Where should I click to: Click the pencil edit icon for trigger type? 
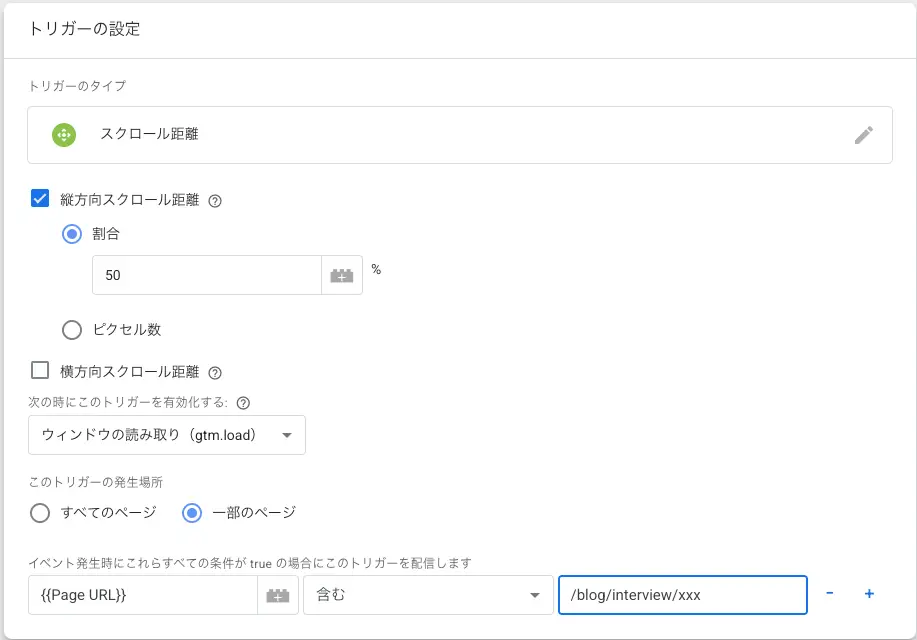tap(864, 135)
